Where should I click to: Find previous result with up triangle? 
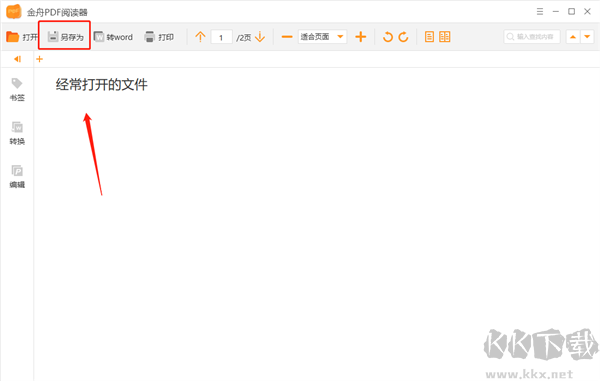pos(573,37)
